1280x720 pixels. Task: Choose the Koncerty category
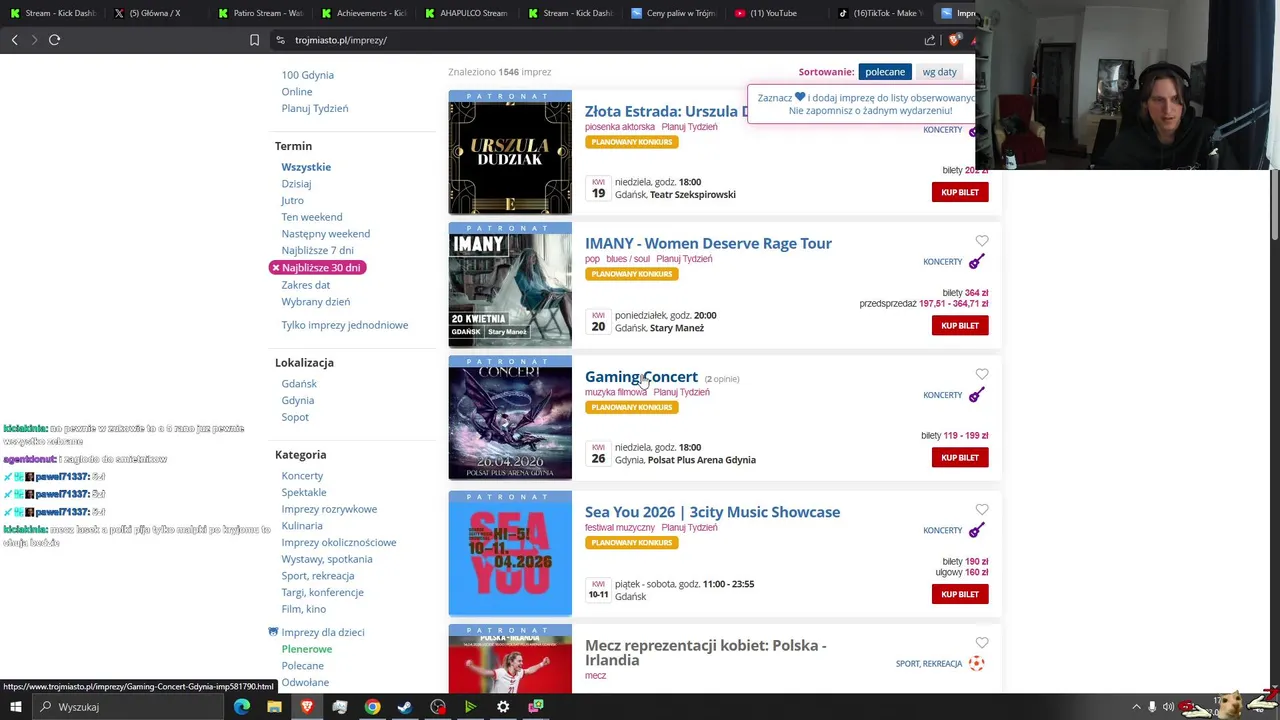point(302,476)
